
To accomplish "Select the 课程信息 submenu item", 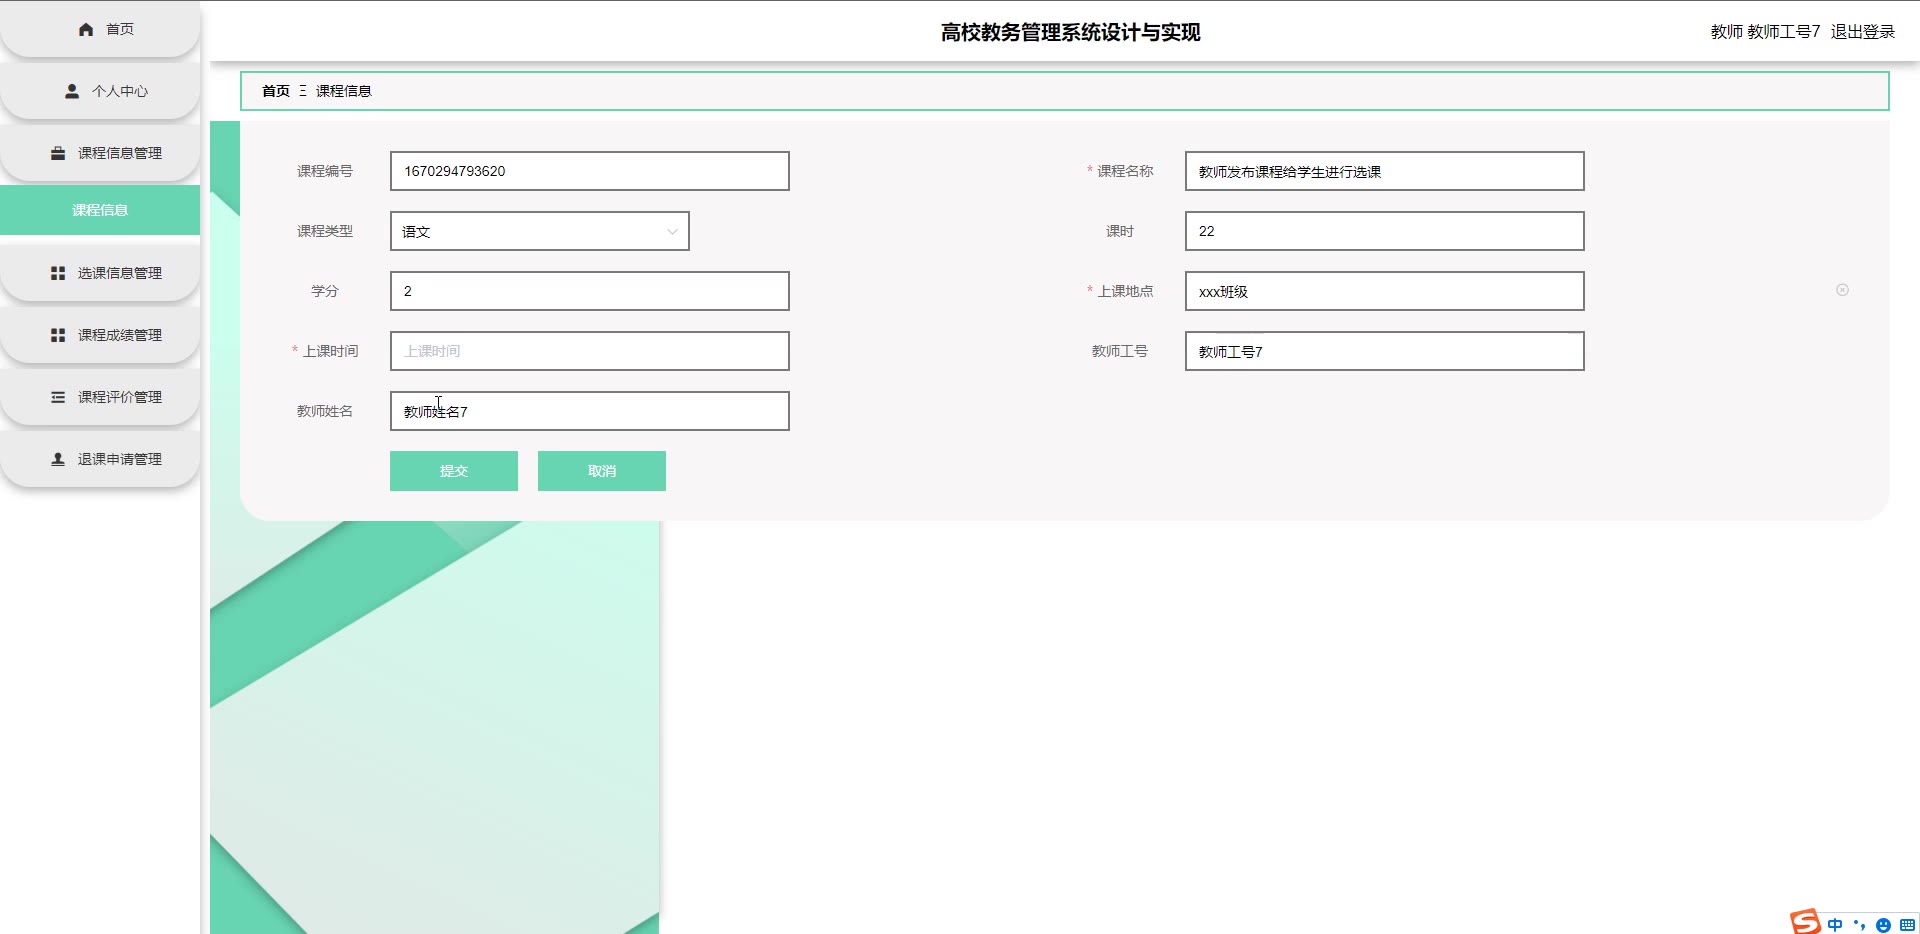I will 100,210.
